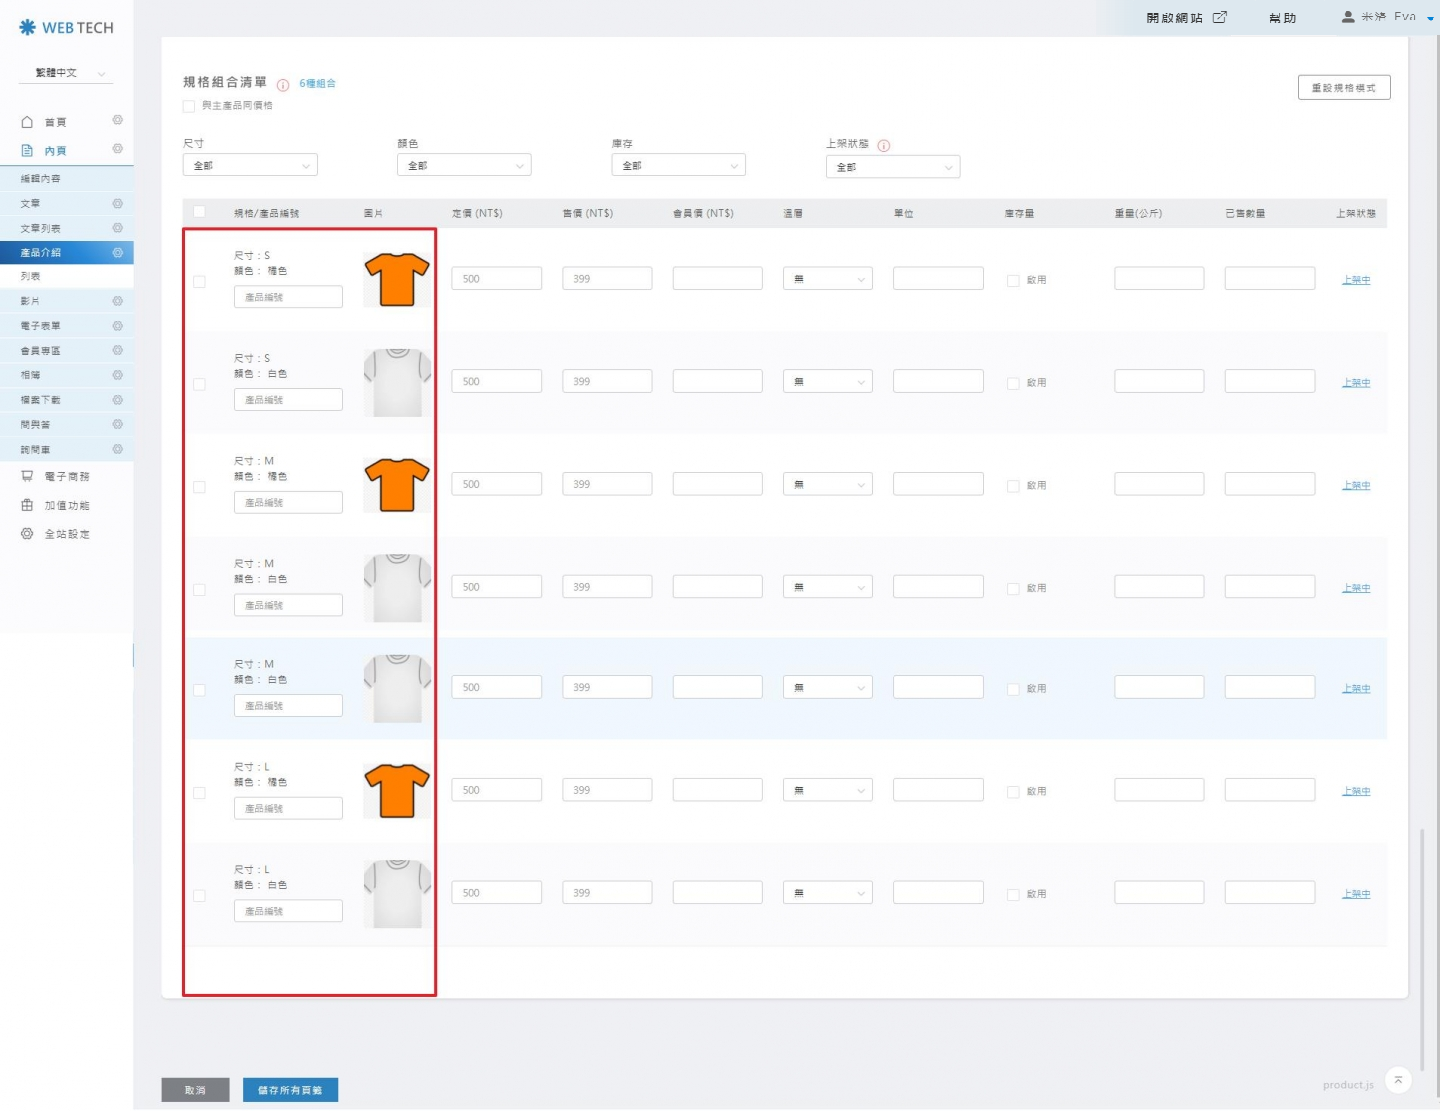
Task: Click the gear icon next to 產品介紹
Action: [x=117, y=253]
